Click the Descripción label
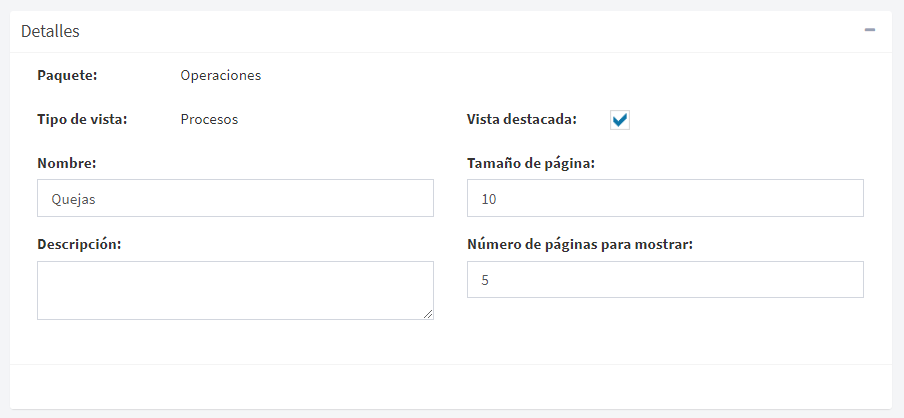904x418 pixels. 80,244
